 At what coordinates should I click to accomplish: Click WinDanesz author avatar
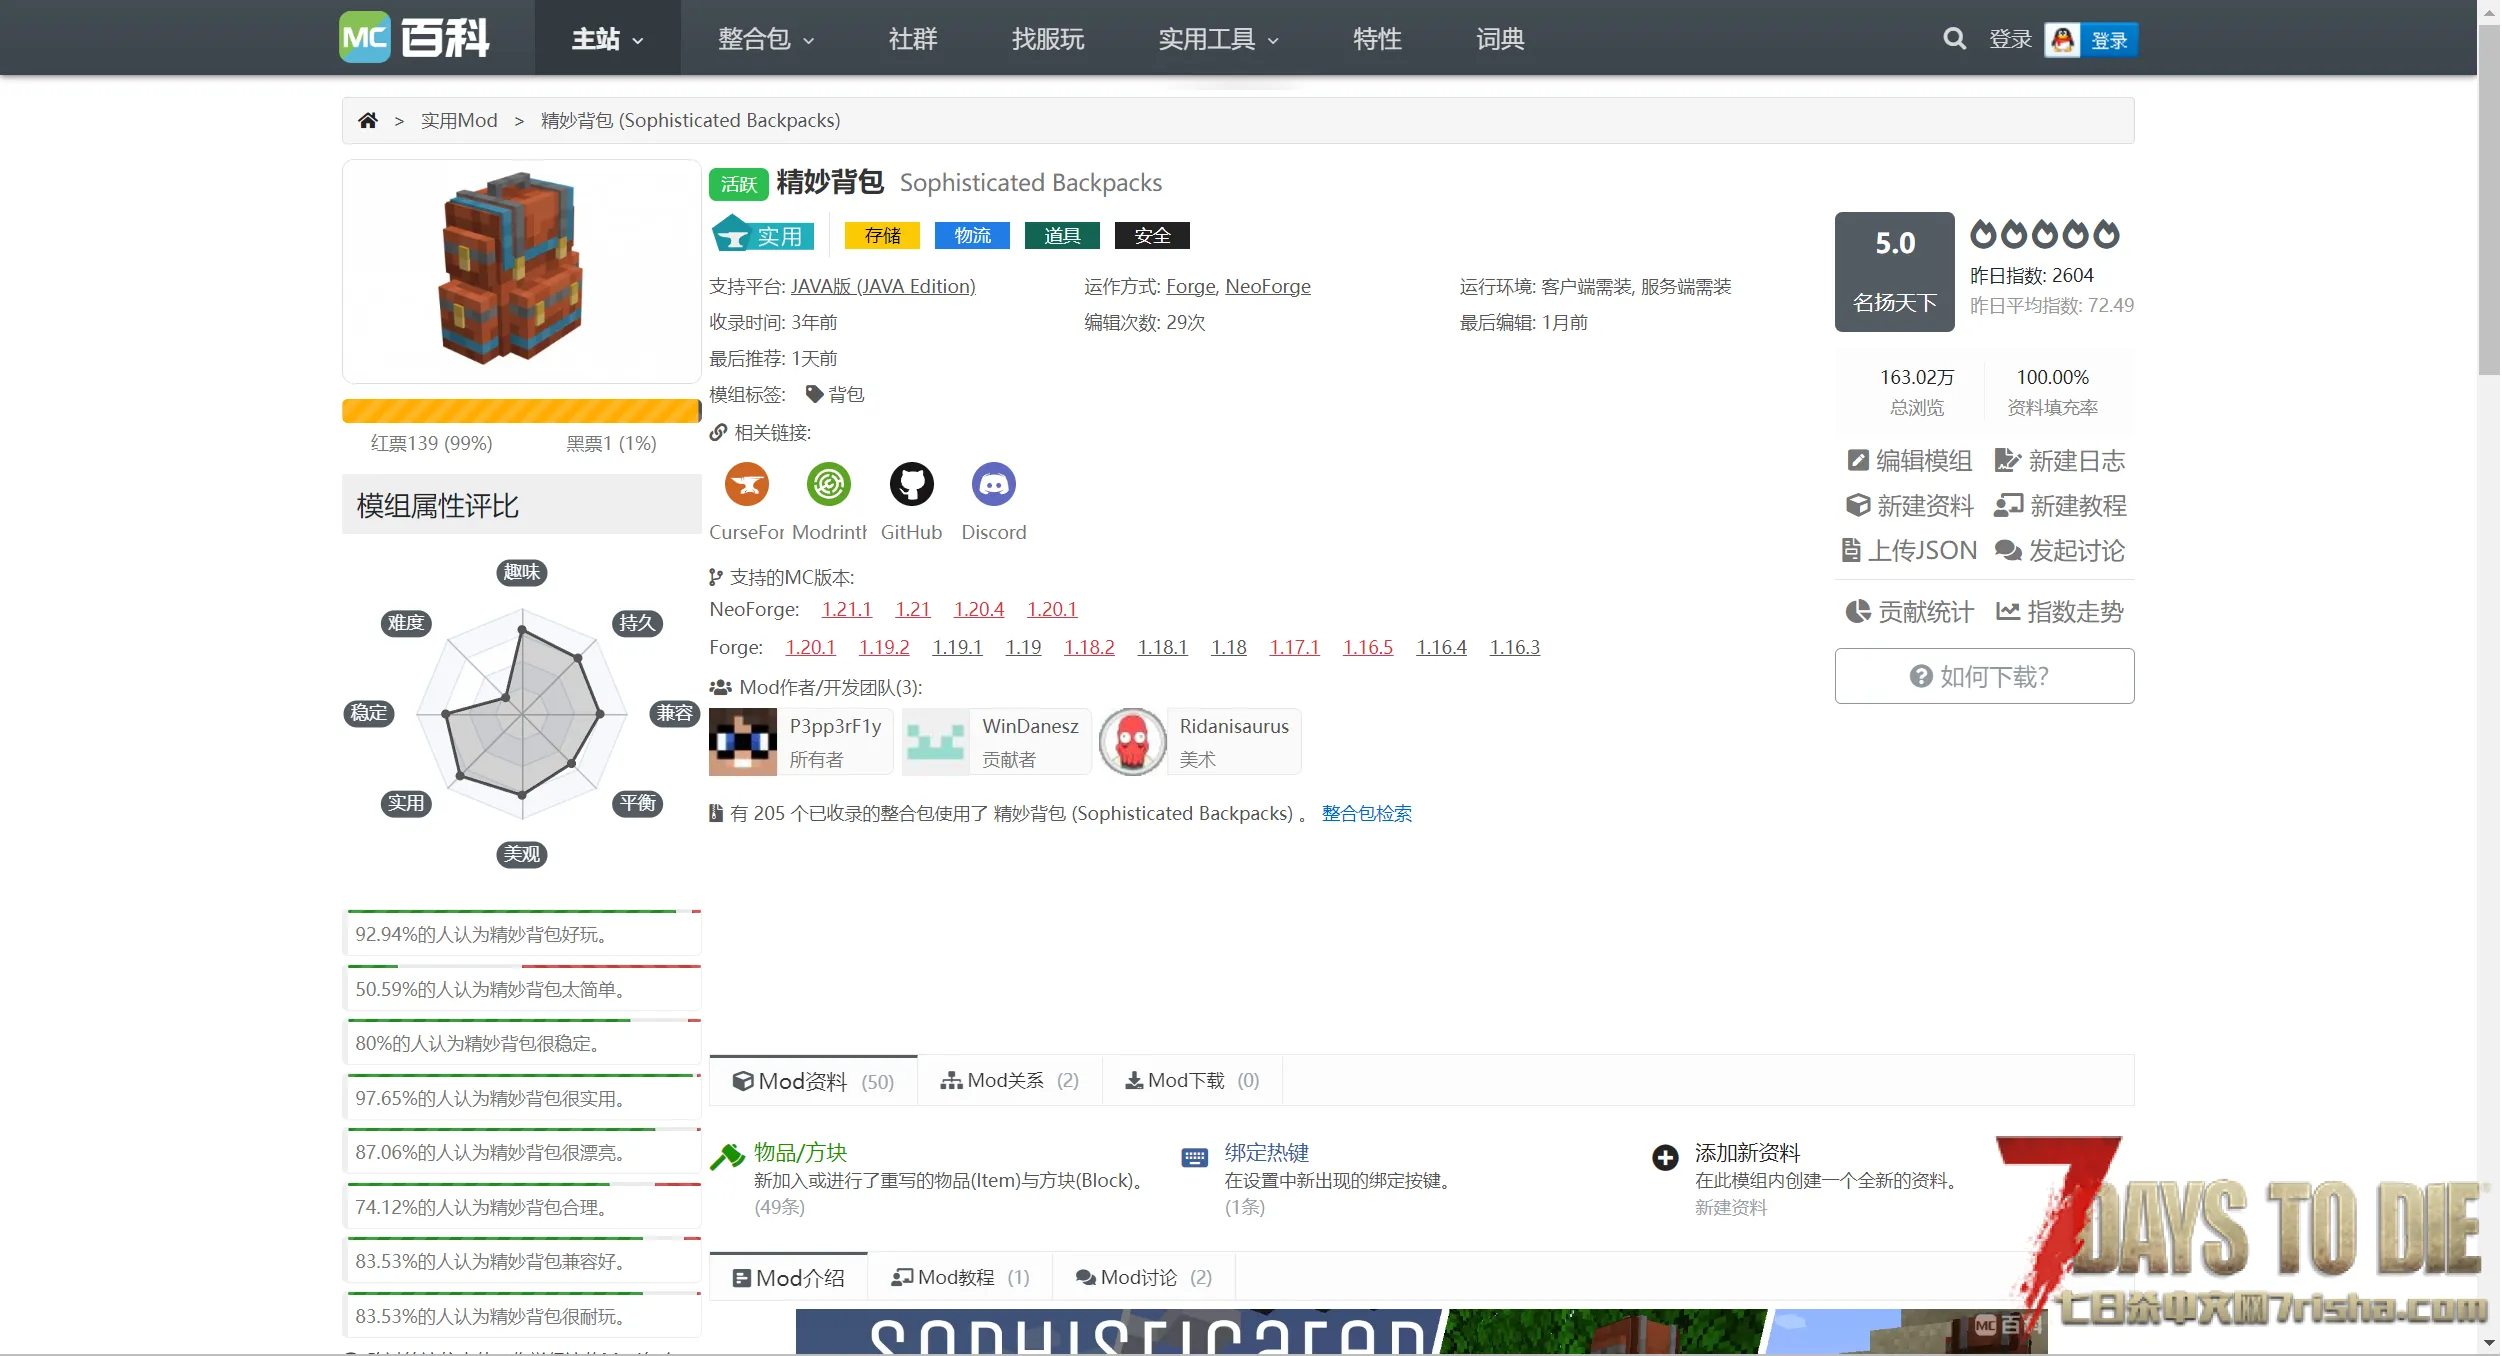coord(936,742)
